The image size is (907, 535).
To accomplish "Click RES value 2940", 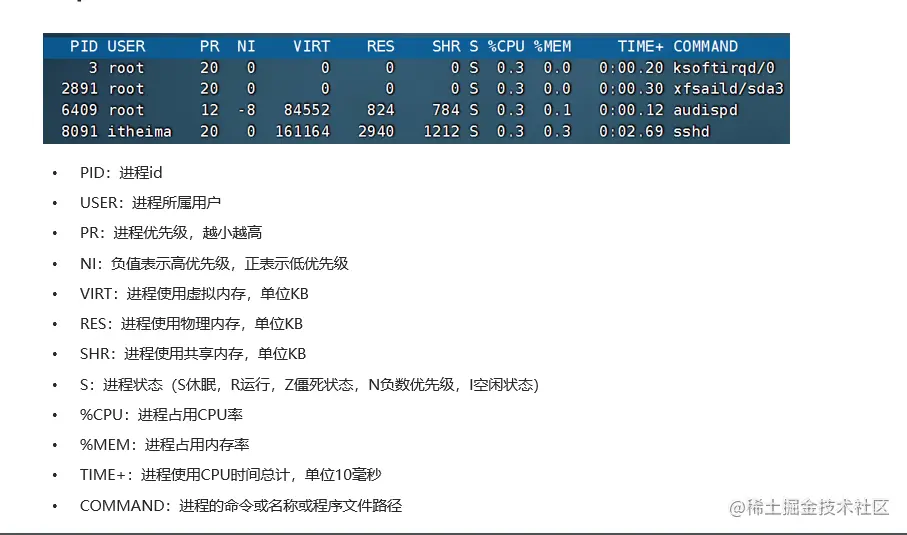I will [x=376, y=131].
